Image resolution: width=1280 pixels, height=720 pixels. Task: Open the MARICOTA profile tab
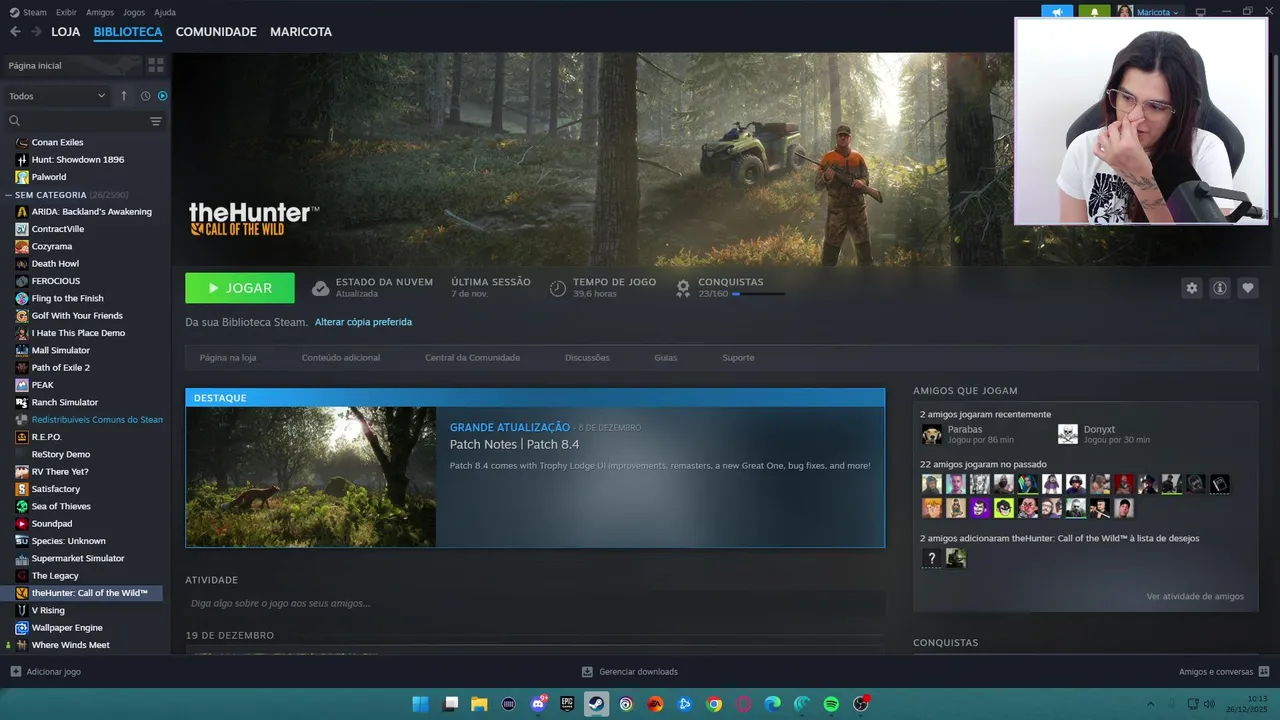click(301, 32)
